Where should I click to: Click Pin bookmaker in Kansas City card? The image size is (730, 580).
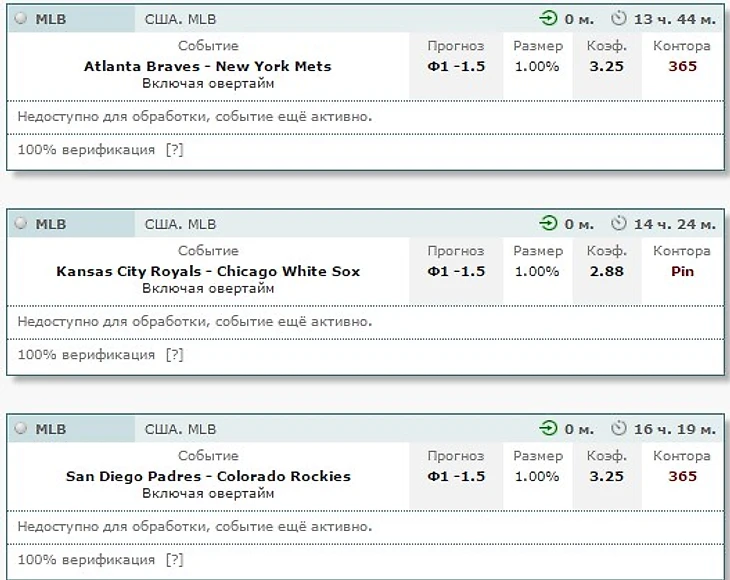[x=682, y=271]
